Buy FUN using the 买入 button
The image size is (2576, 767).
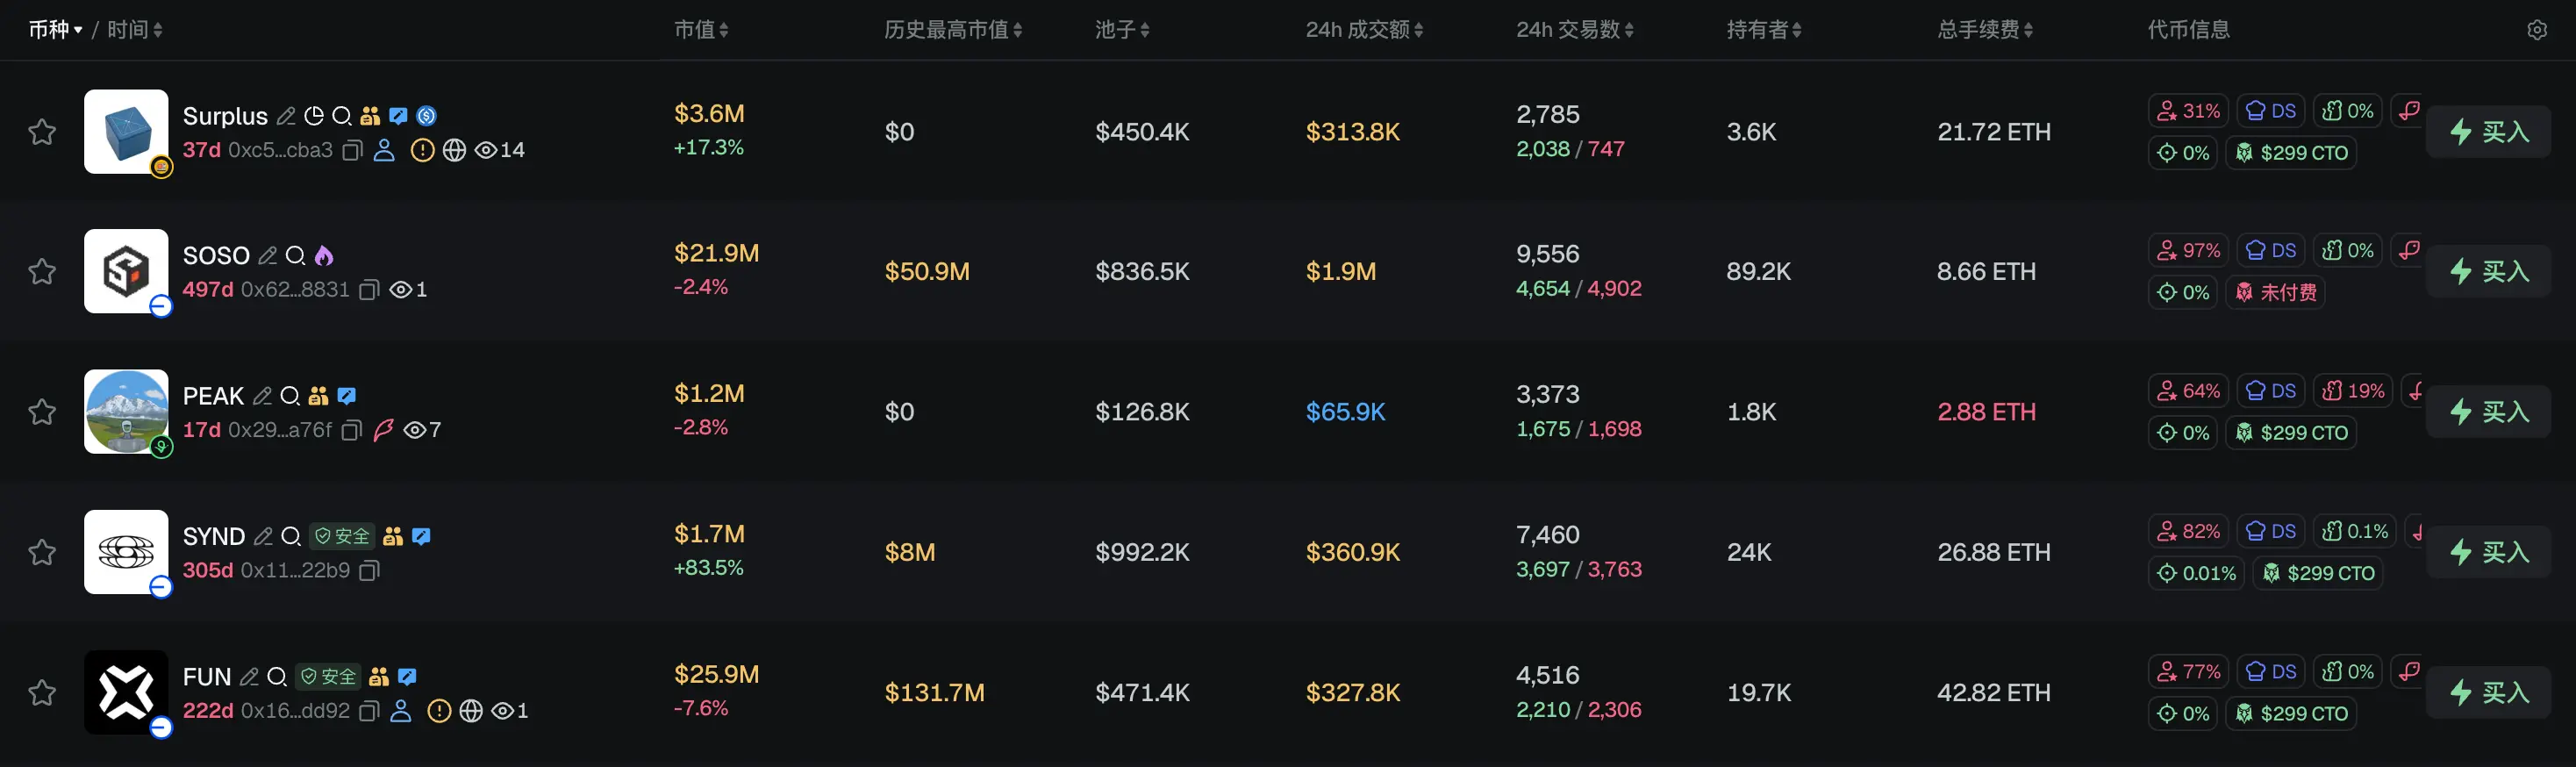[x=2488, y=692]
